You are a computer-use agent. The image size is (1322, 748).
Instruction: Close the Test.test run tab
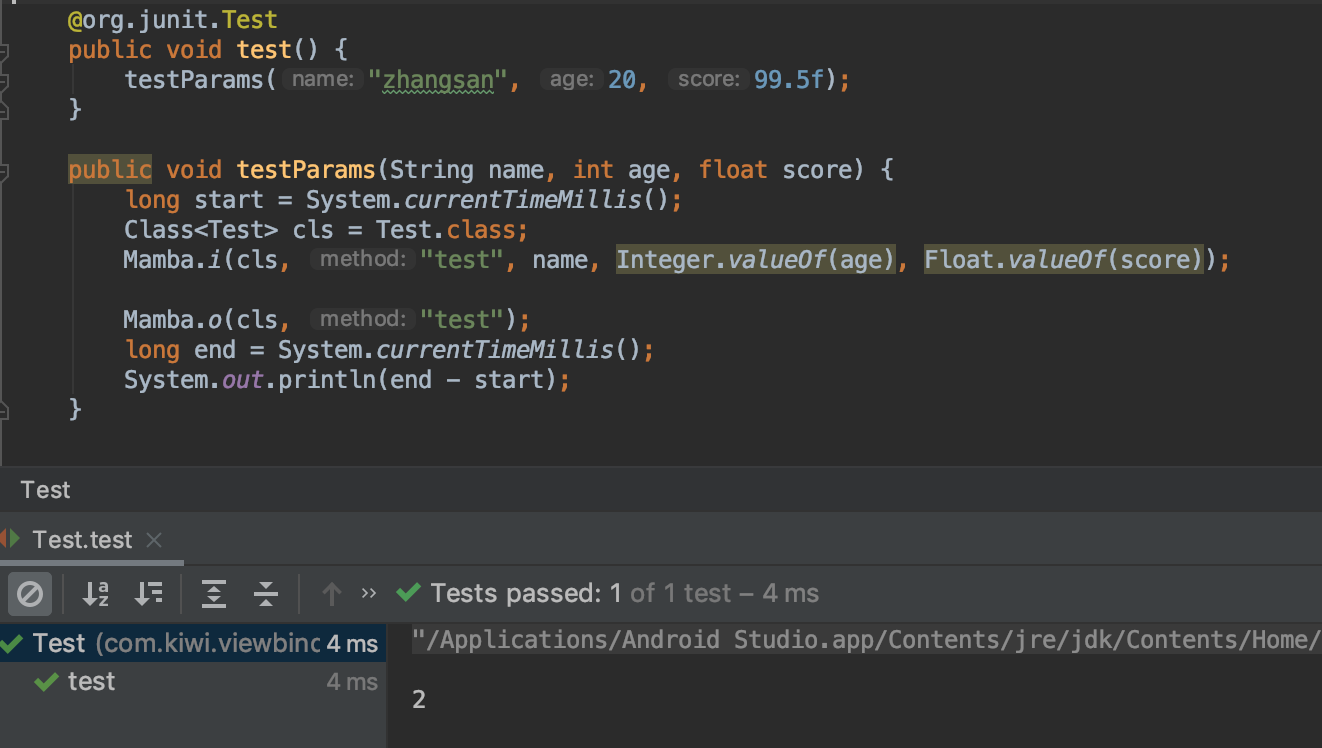[x=154, y=540]
